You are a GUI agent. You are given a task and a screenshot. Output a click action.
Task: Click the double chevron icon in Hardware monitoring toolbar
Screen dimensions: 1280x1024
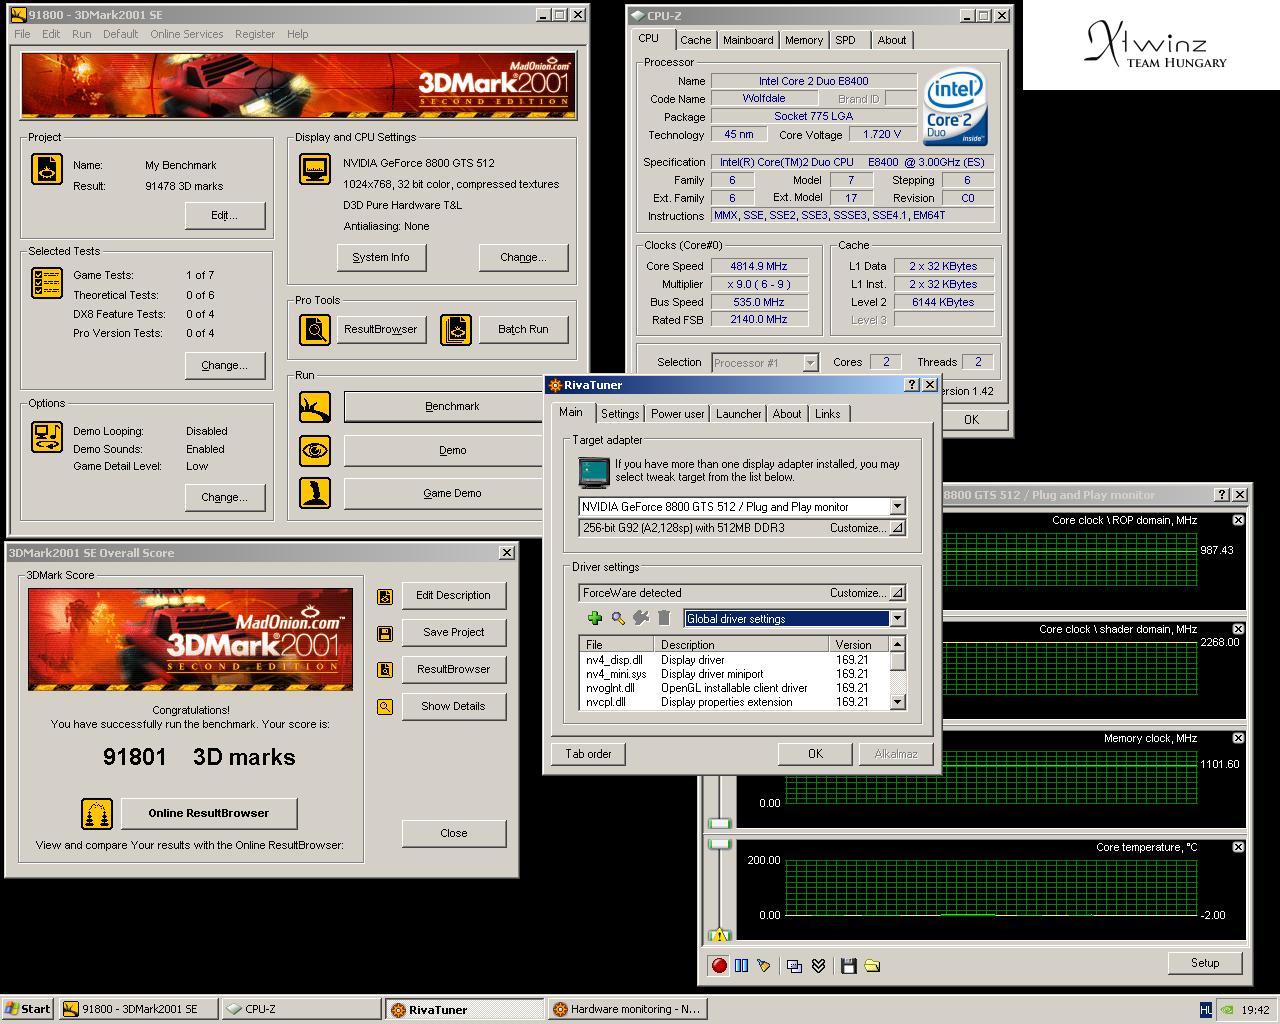pyautogui.click(x=818, y=965)
